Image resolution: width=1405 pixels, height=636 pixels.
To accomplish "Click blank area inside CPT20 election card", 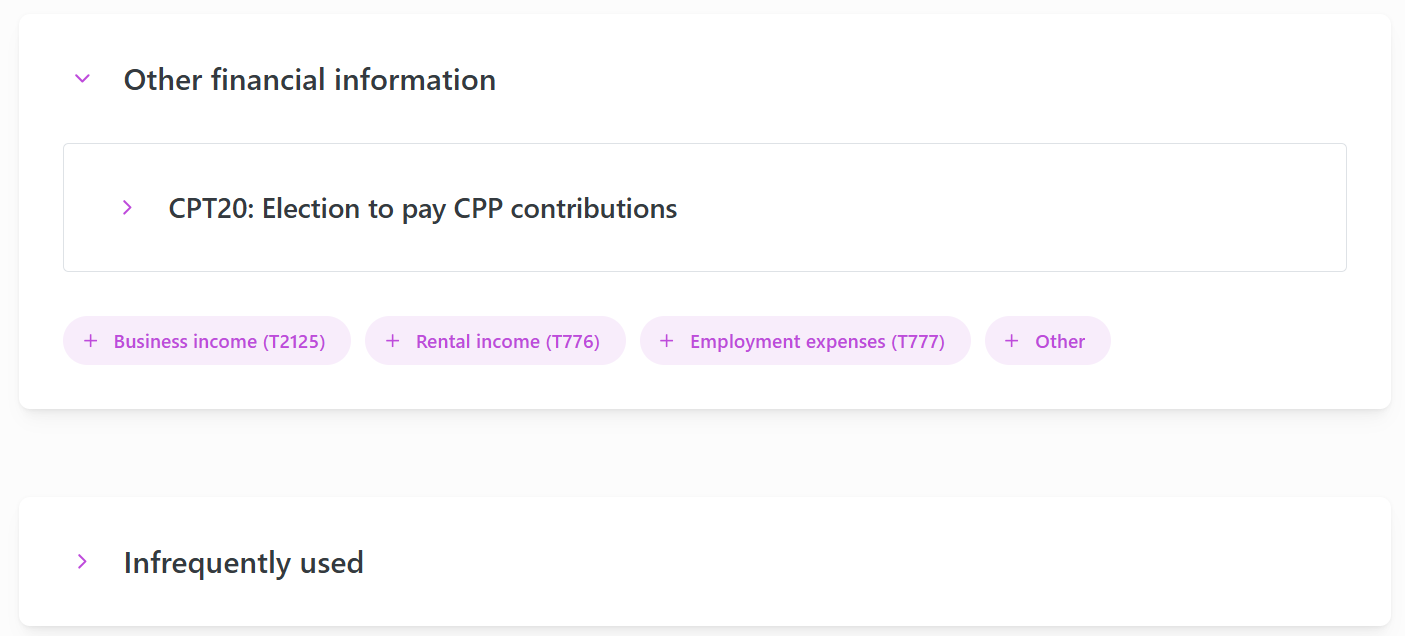I will [1000, 208].
